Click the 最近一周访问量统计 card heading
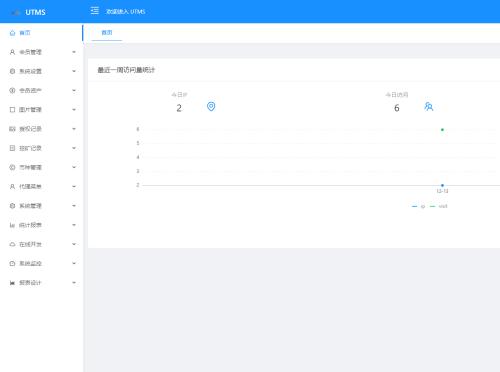 (126, 70)
